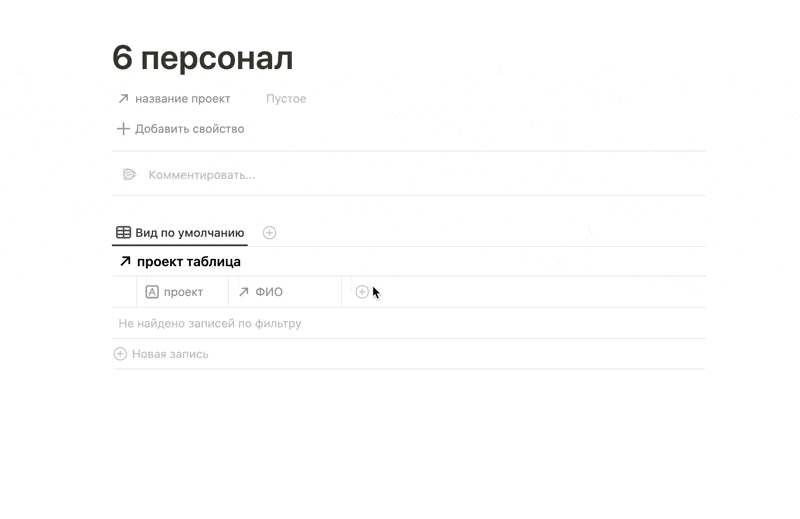Click the Не найдено записей по фильтру text

[210, 324]
